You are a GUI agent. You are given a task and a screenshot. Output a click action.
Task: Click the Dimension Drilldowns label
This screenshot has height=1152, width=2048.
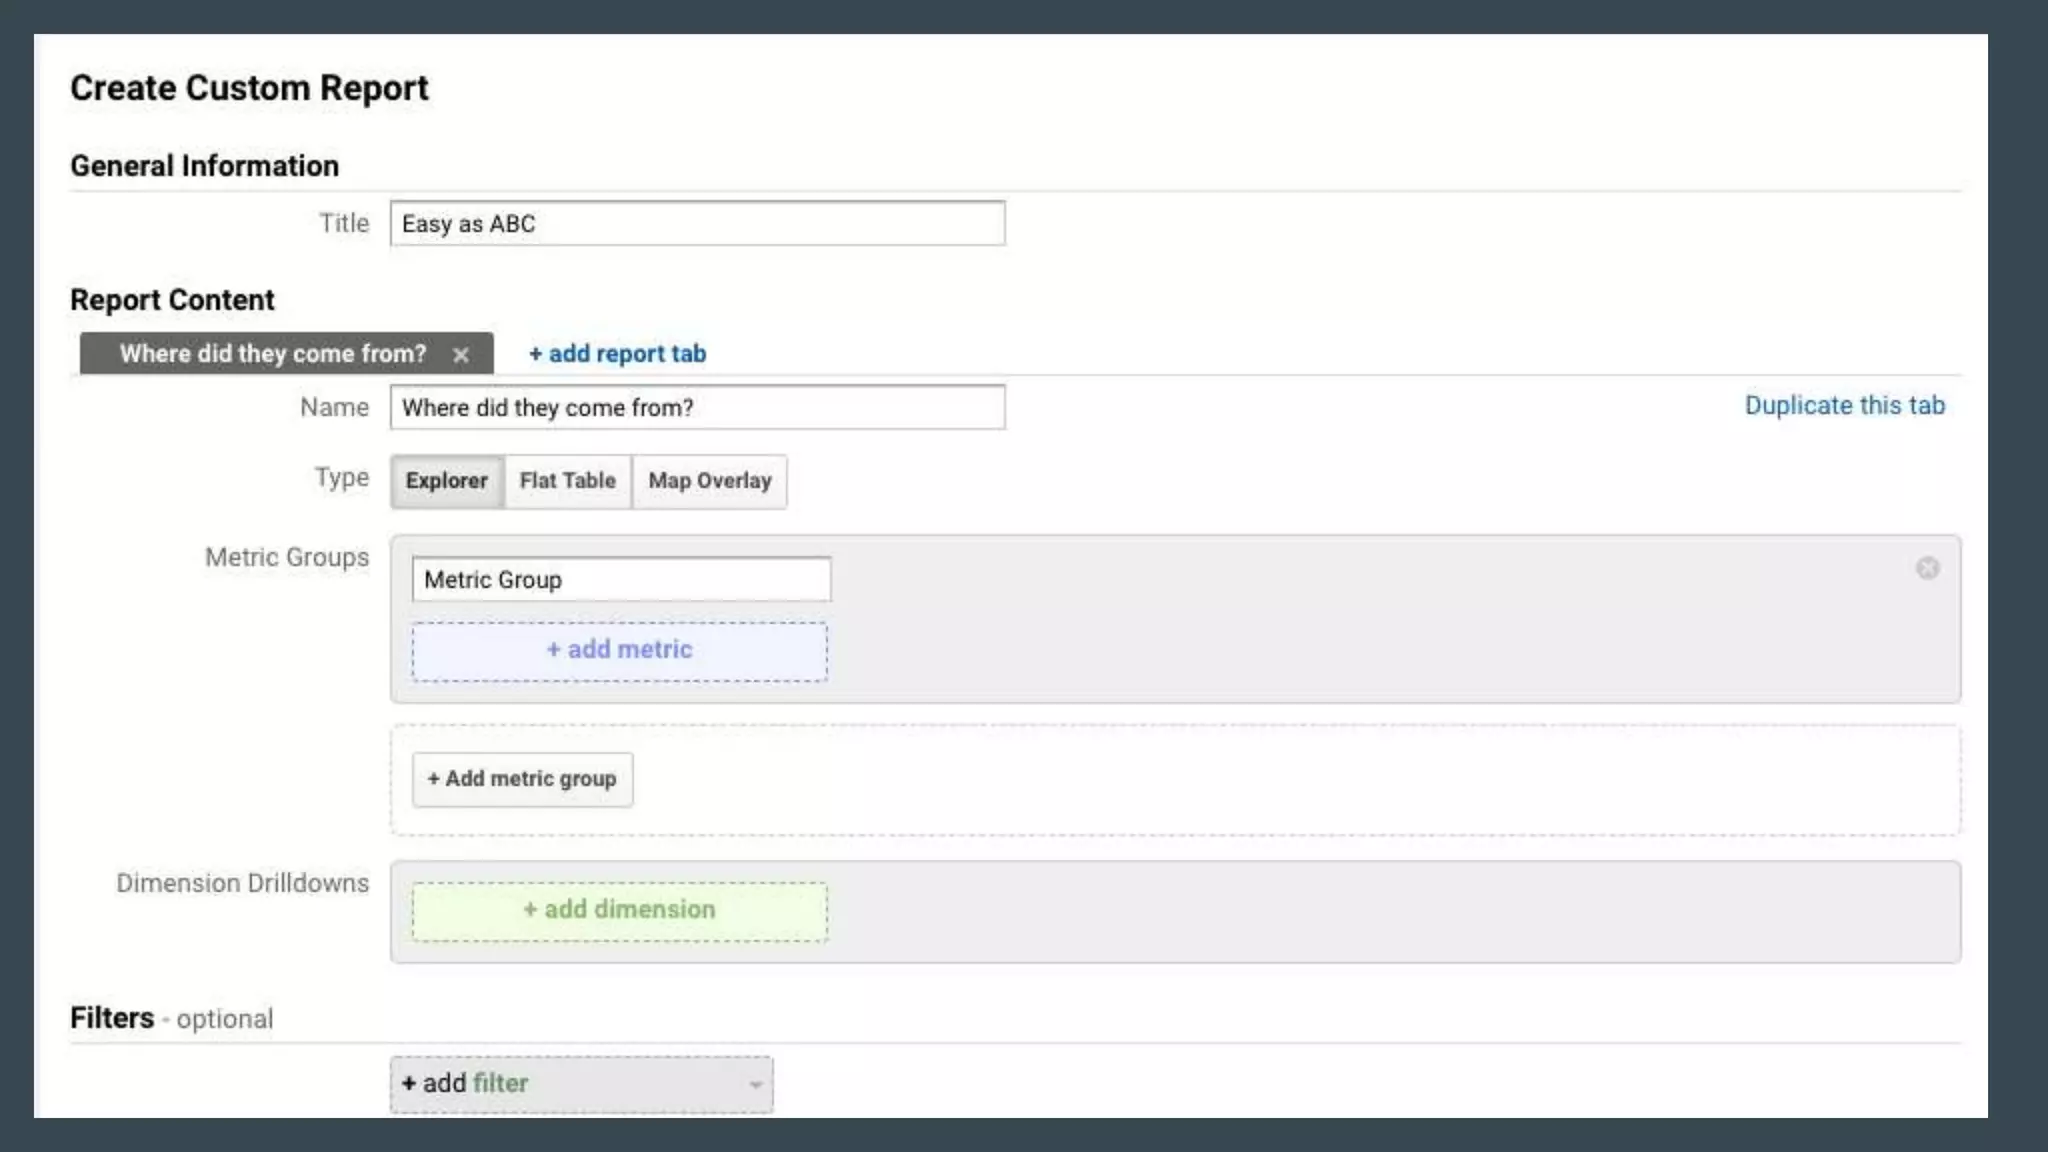(x=242, y=883)
